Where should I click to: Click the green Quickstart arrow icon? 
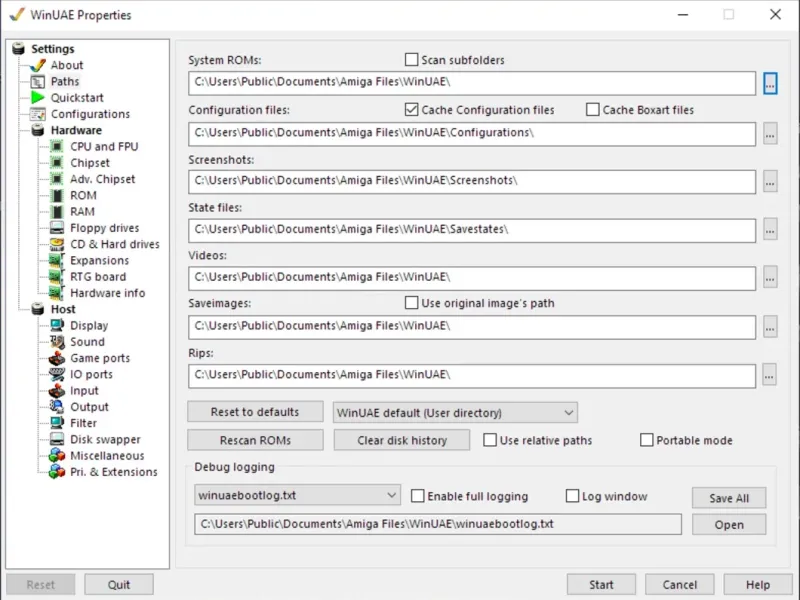pos(37,97)
